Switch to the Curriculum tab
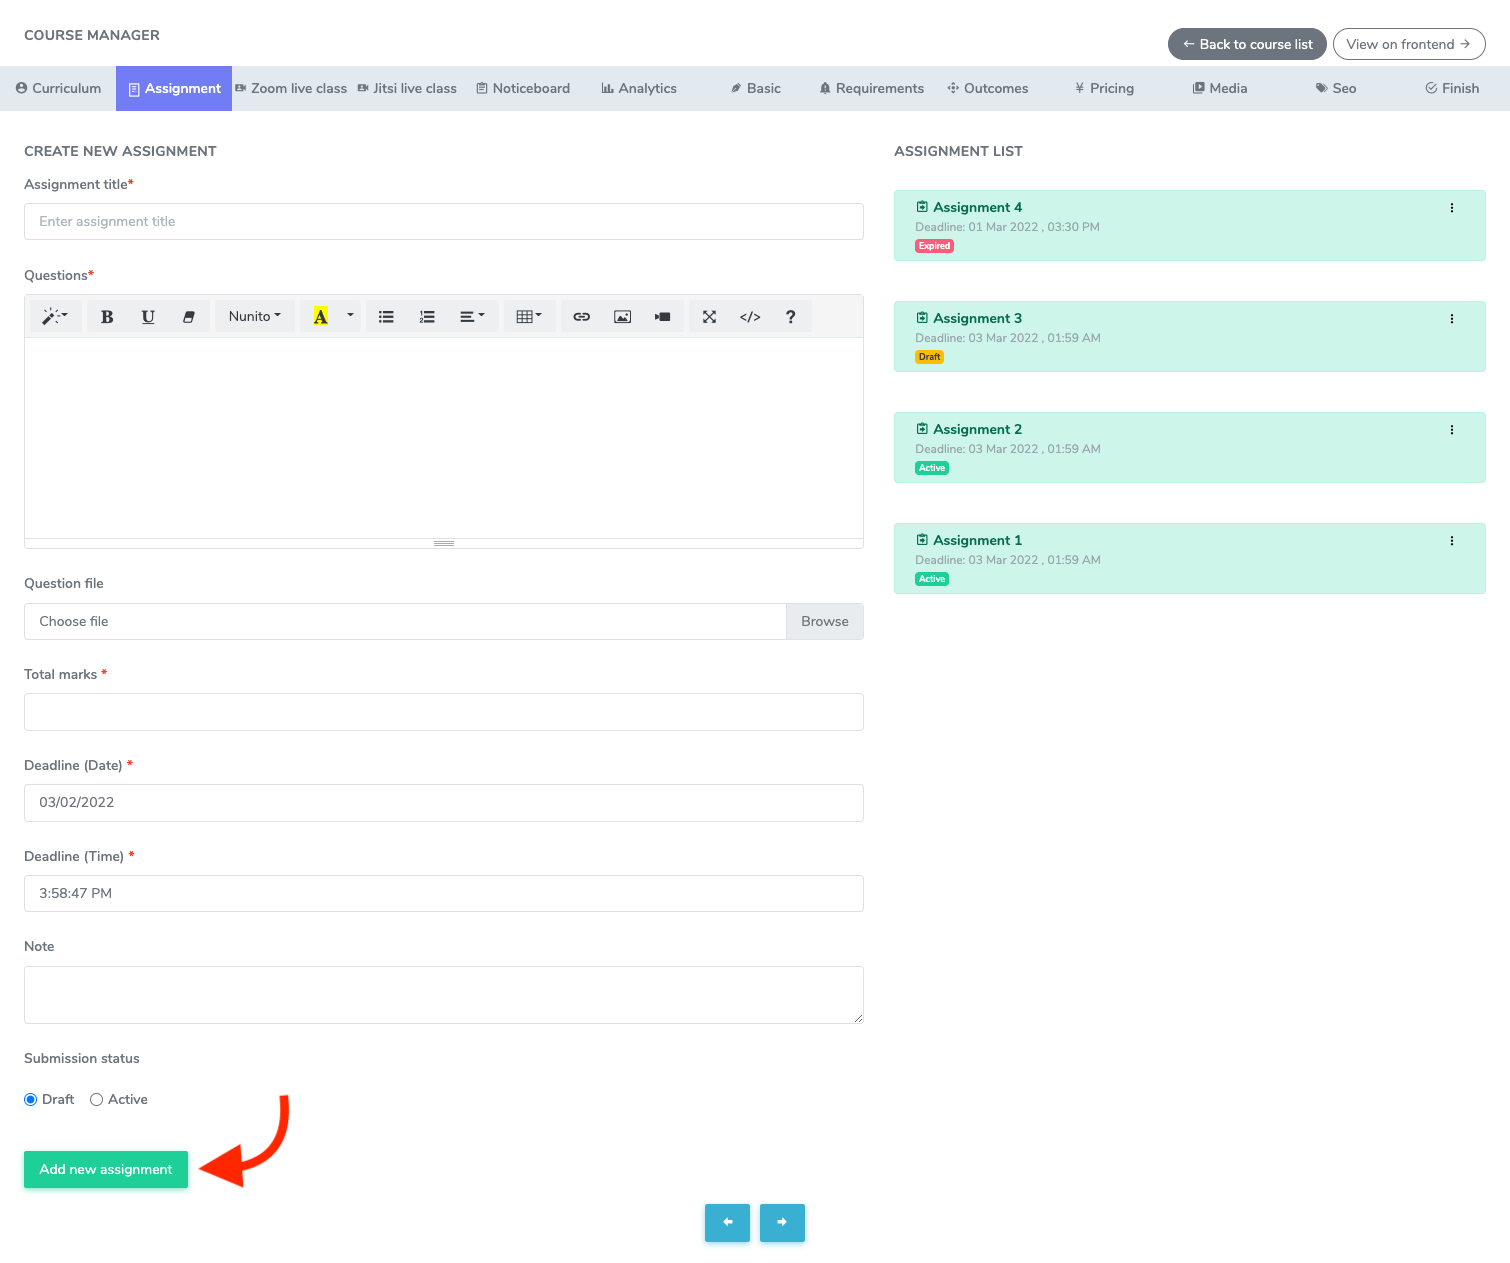This screenshot has width=1510, height=1263. click(x=58, y=88)
